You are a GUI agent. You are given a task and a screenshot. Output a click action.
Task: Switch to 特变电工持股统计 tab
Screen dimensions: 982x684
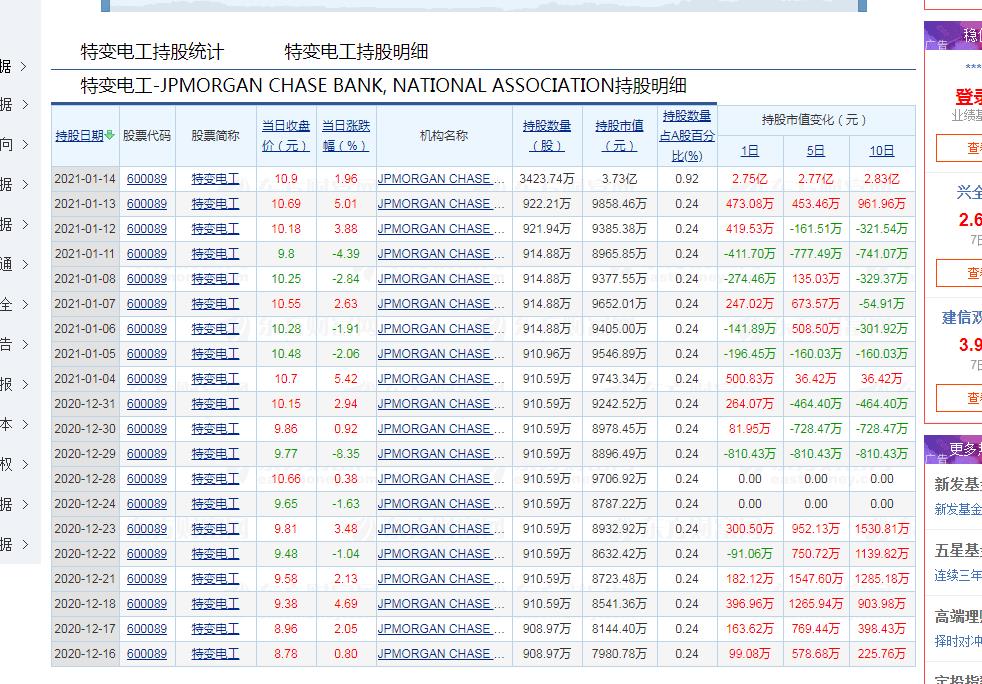pos(152,51)
